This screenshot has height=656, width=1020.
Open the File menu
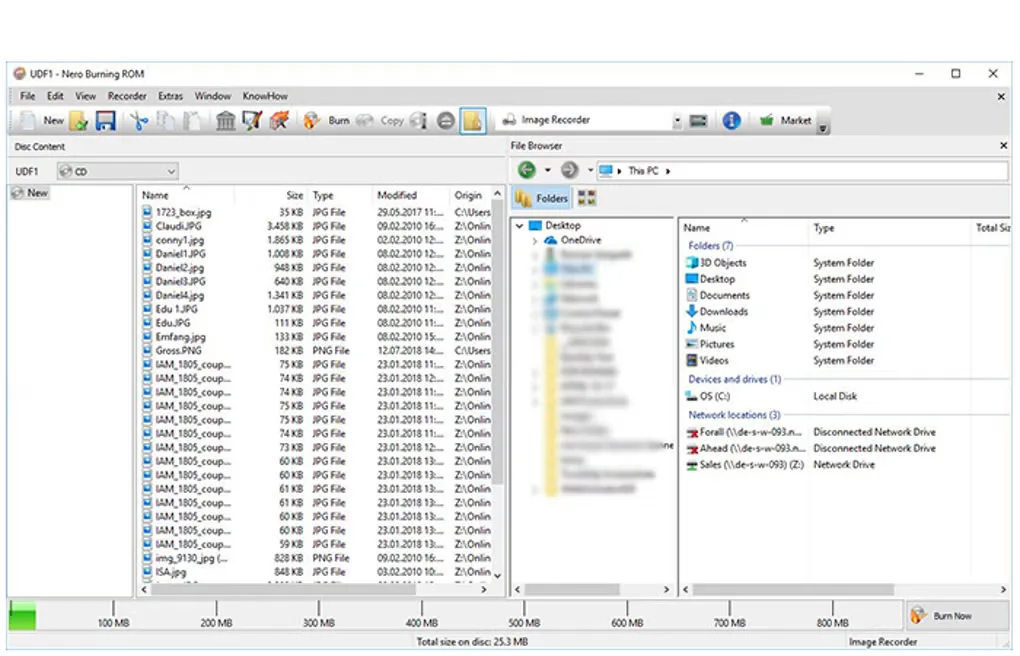coord(27,96)
